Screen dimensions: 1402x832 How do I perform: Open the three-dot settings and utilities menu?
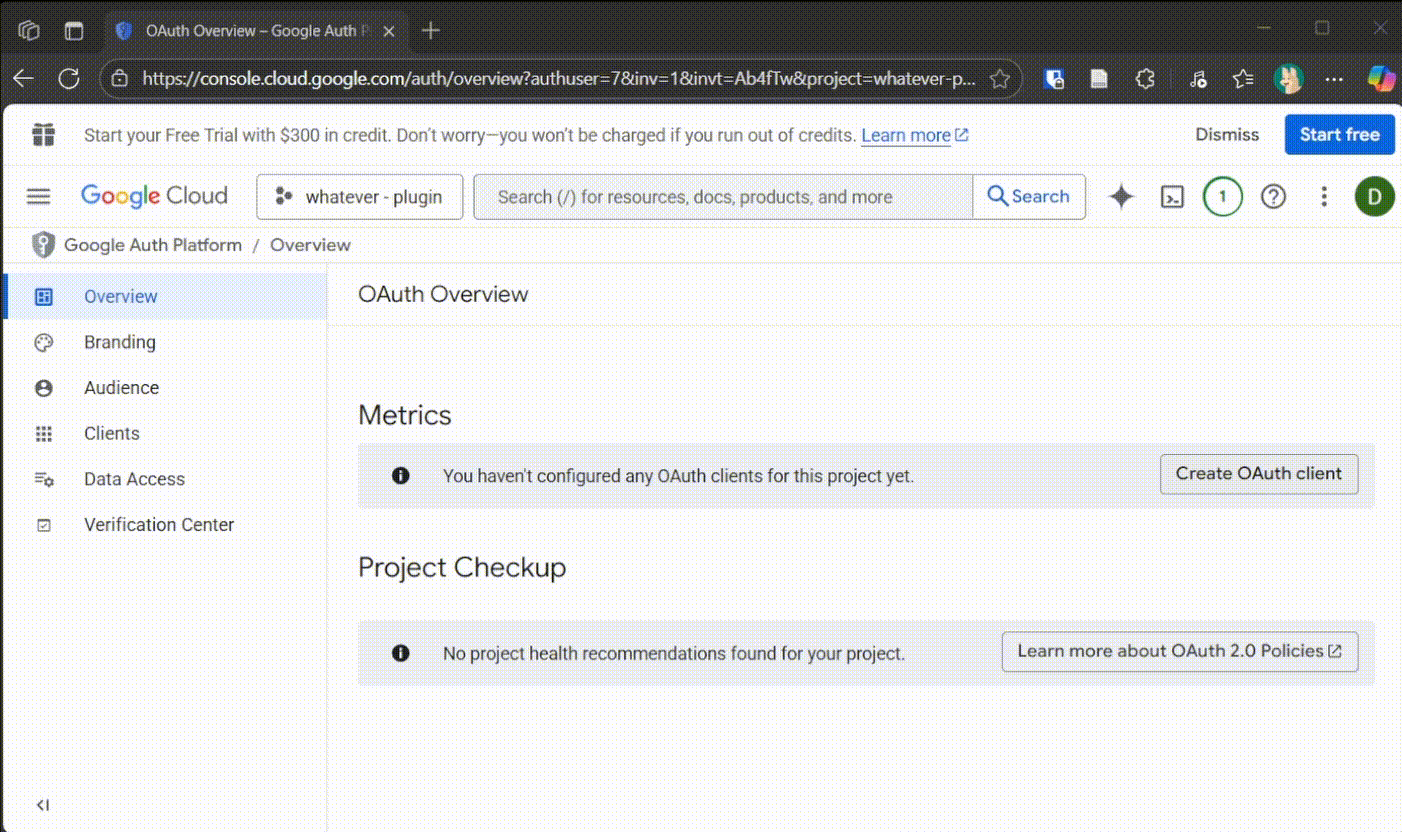(1324, 197)
